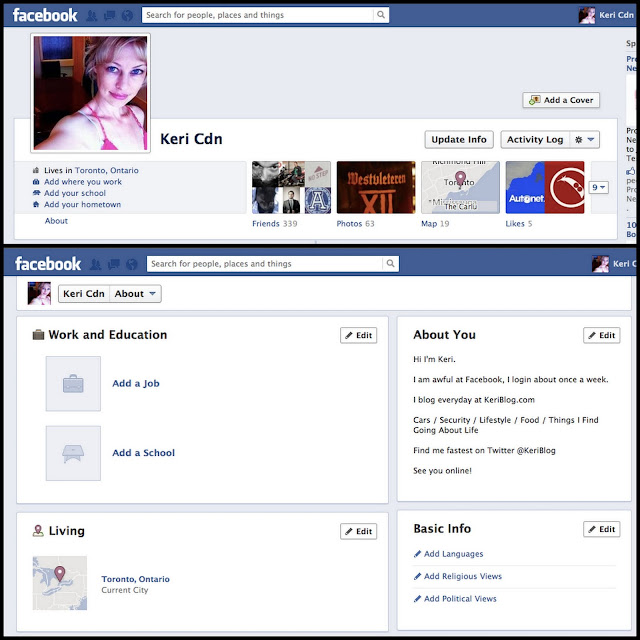640x640 pixels.
Task: Click Add your hometown link
Action: (x=82, y=204)
